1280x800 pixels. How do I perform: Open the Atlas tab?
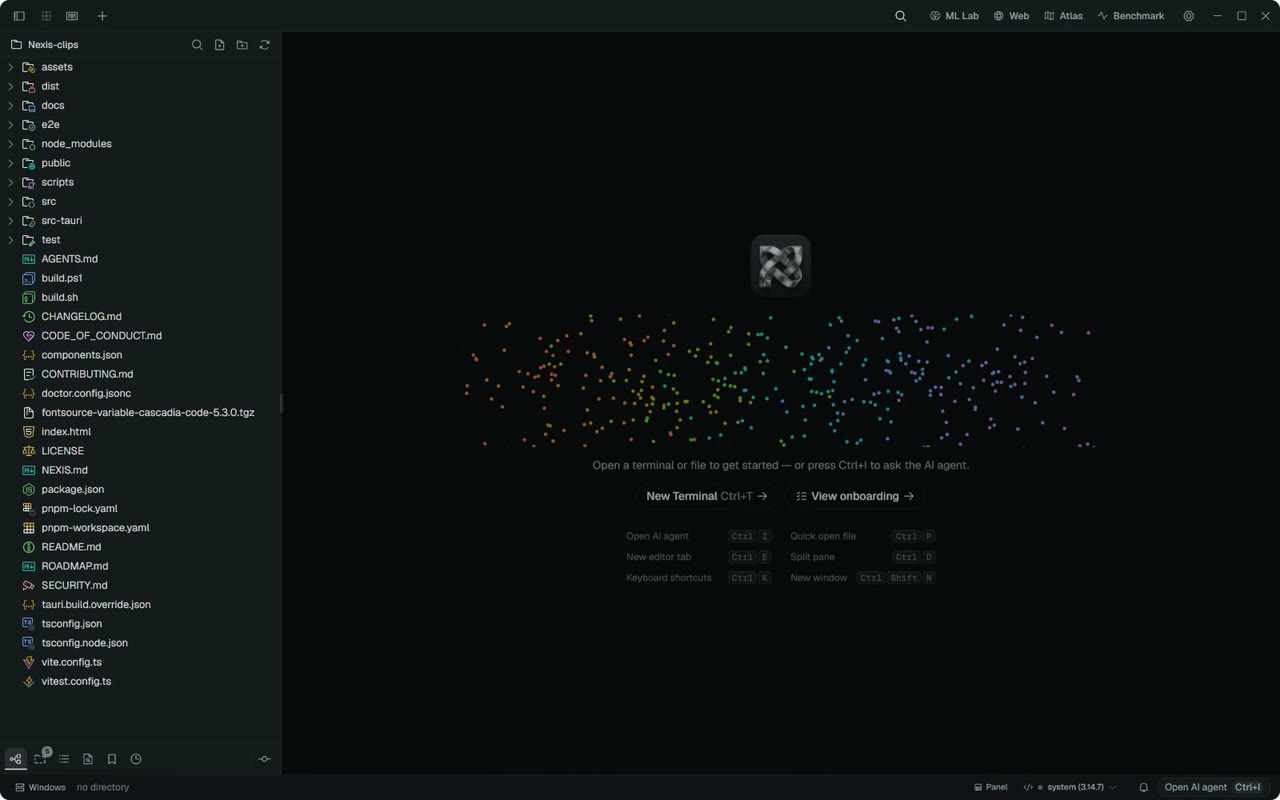tap(1063, 16)
